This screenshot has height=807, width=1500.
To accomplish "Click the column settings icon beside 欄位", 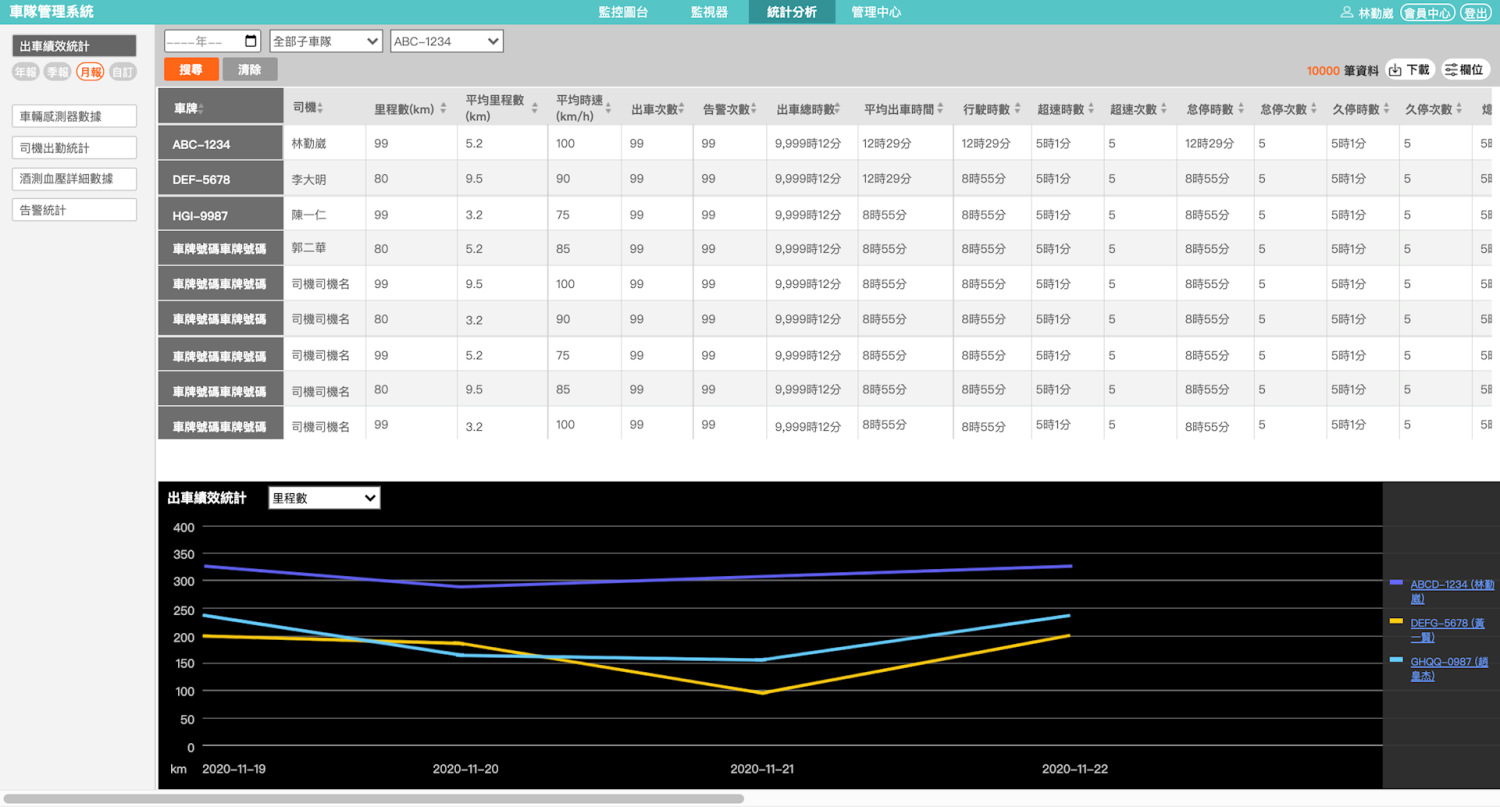I will pos(1450,70).
